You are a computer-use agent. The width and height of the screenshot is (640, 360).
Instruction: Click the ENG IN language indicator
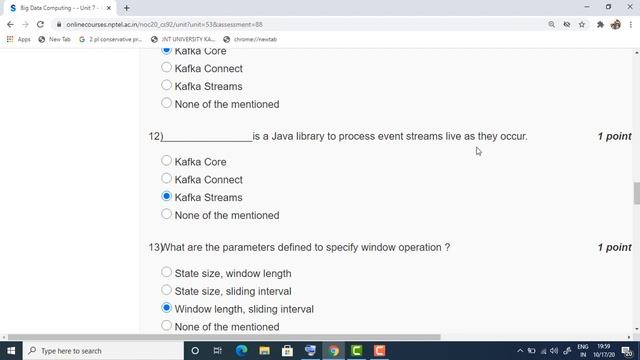click(x=583, y=351)
